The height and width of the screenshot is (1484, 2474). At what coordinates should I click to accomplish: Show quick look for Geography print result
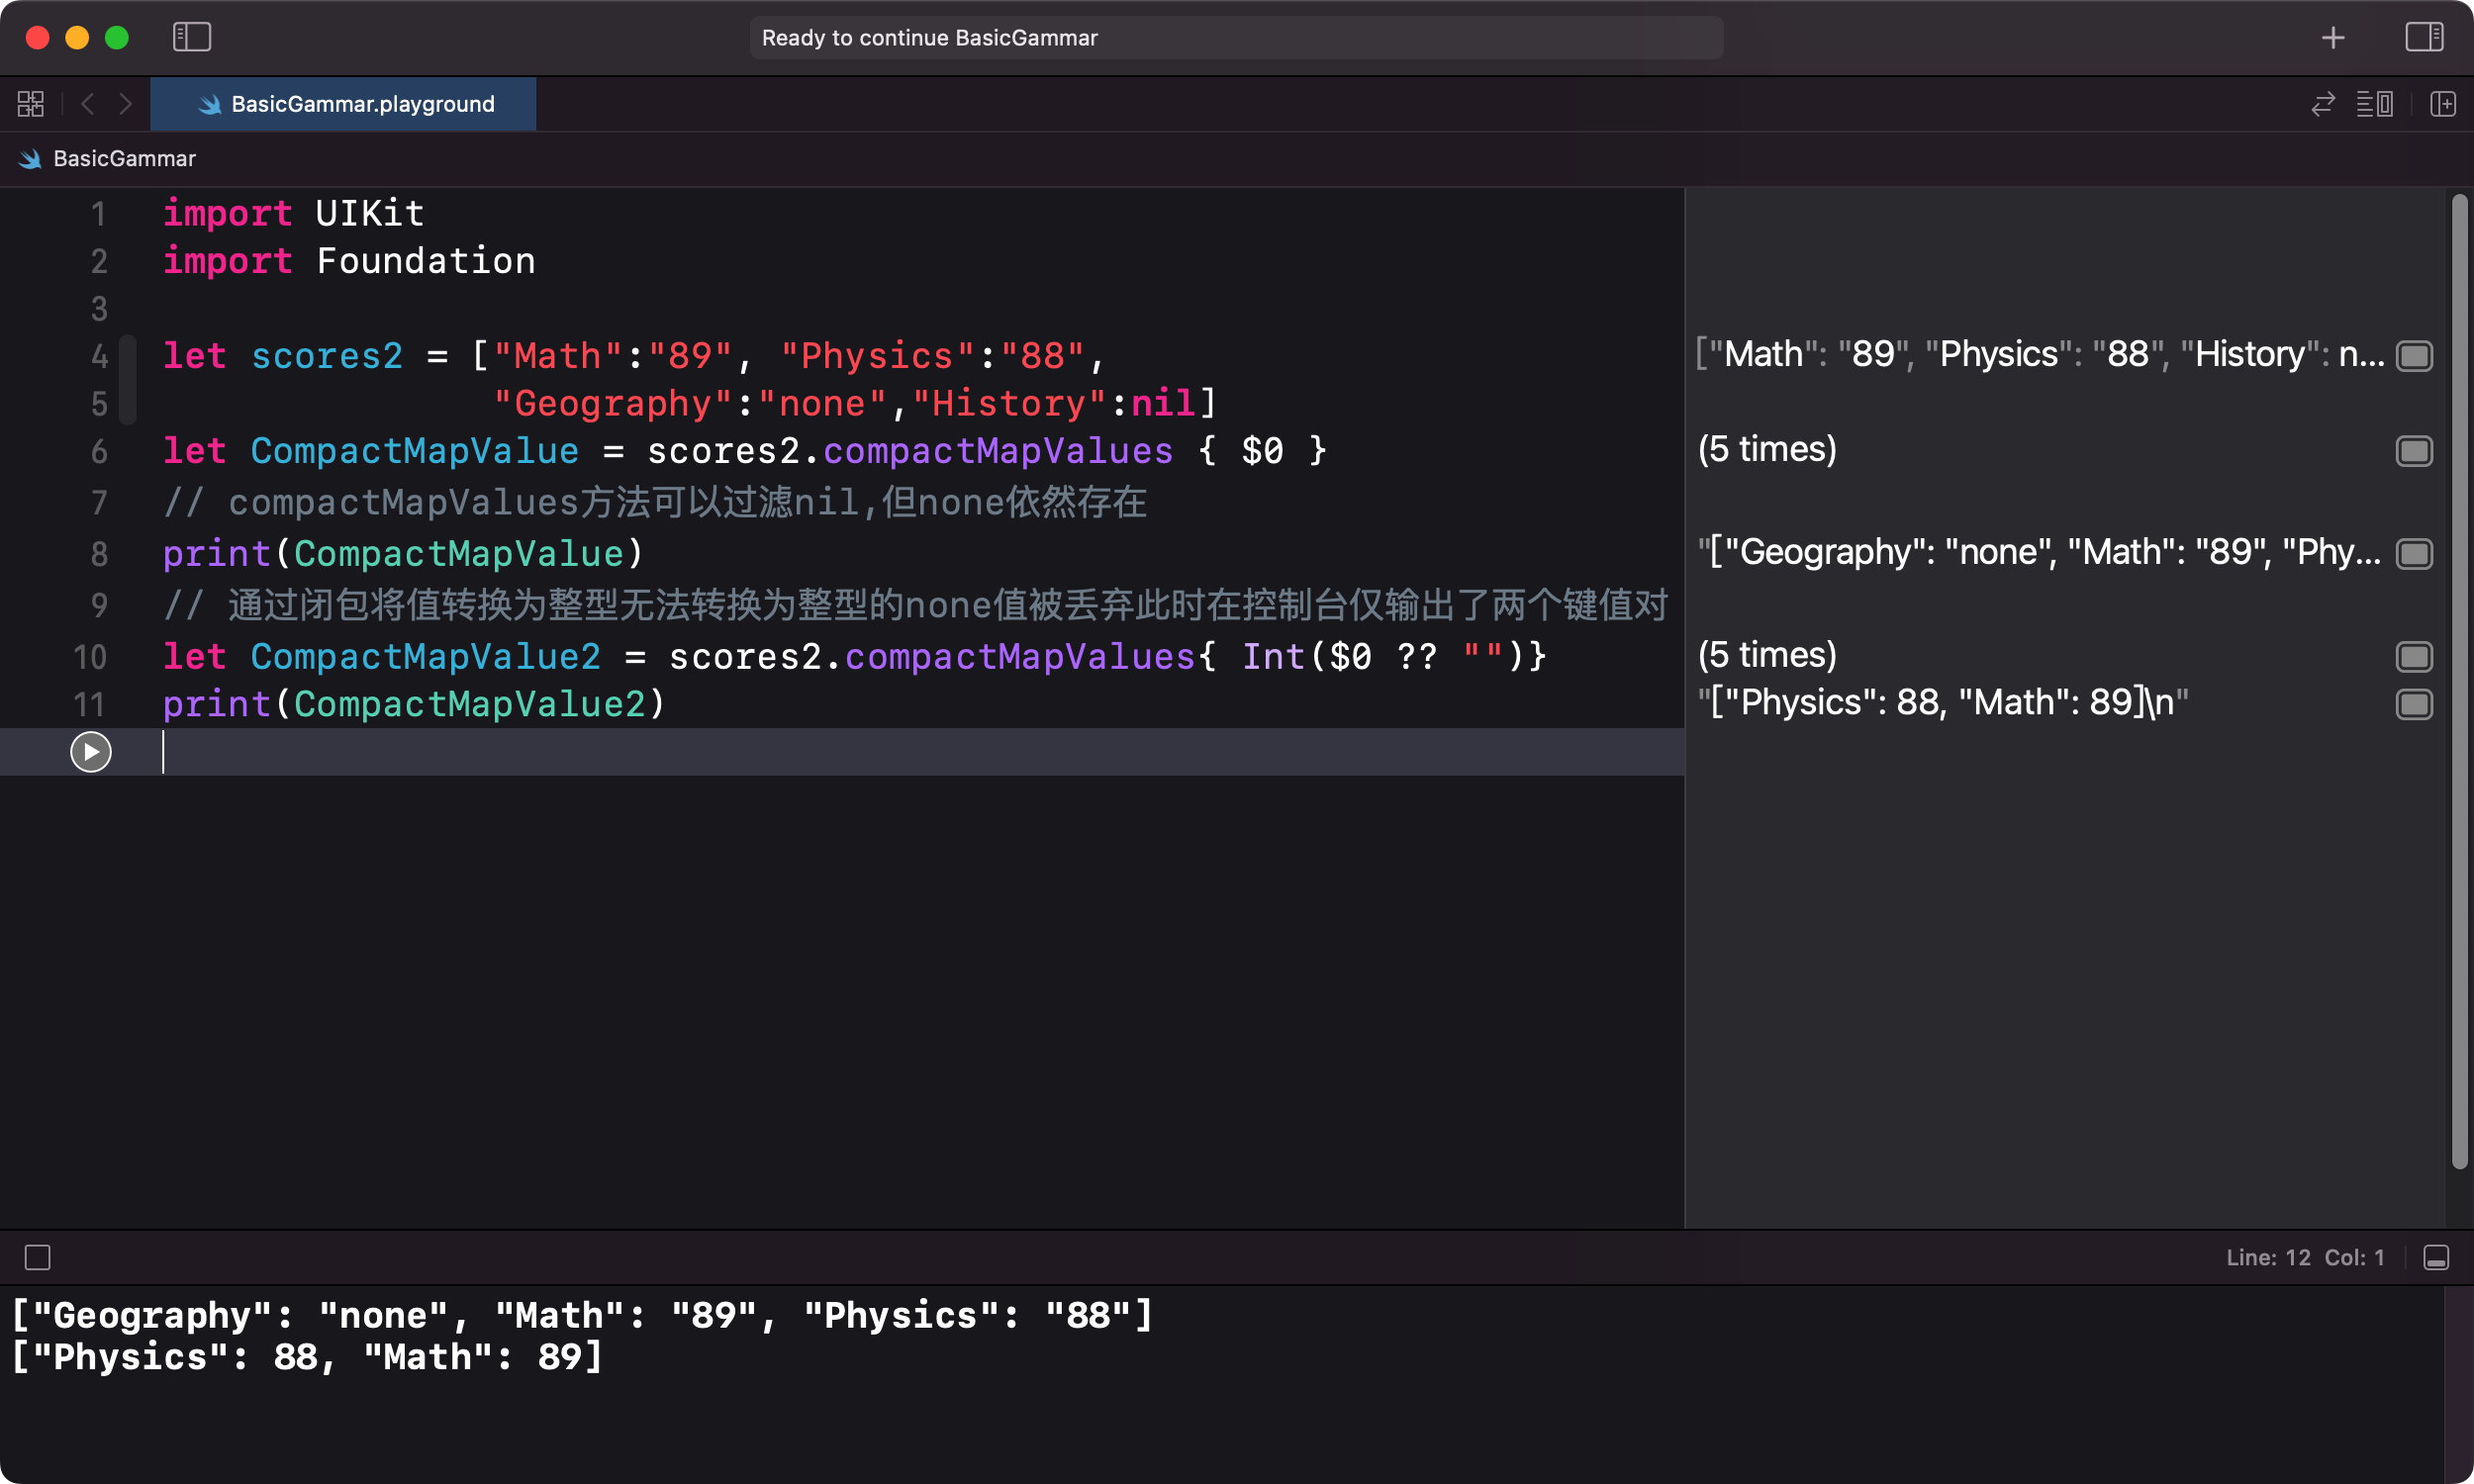point(2414,553)
